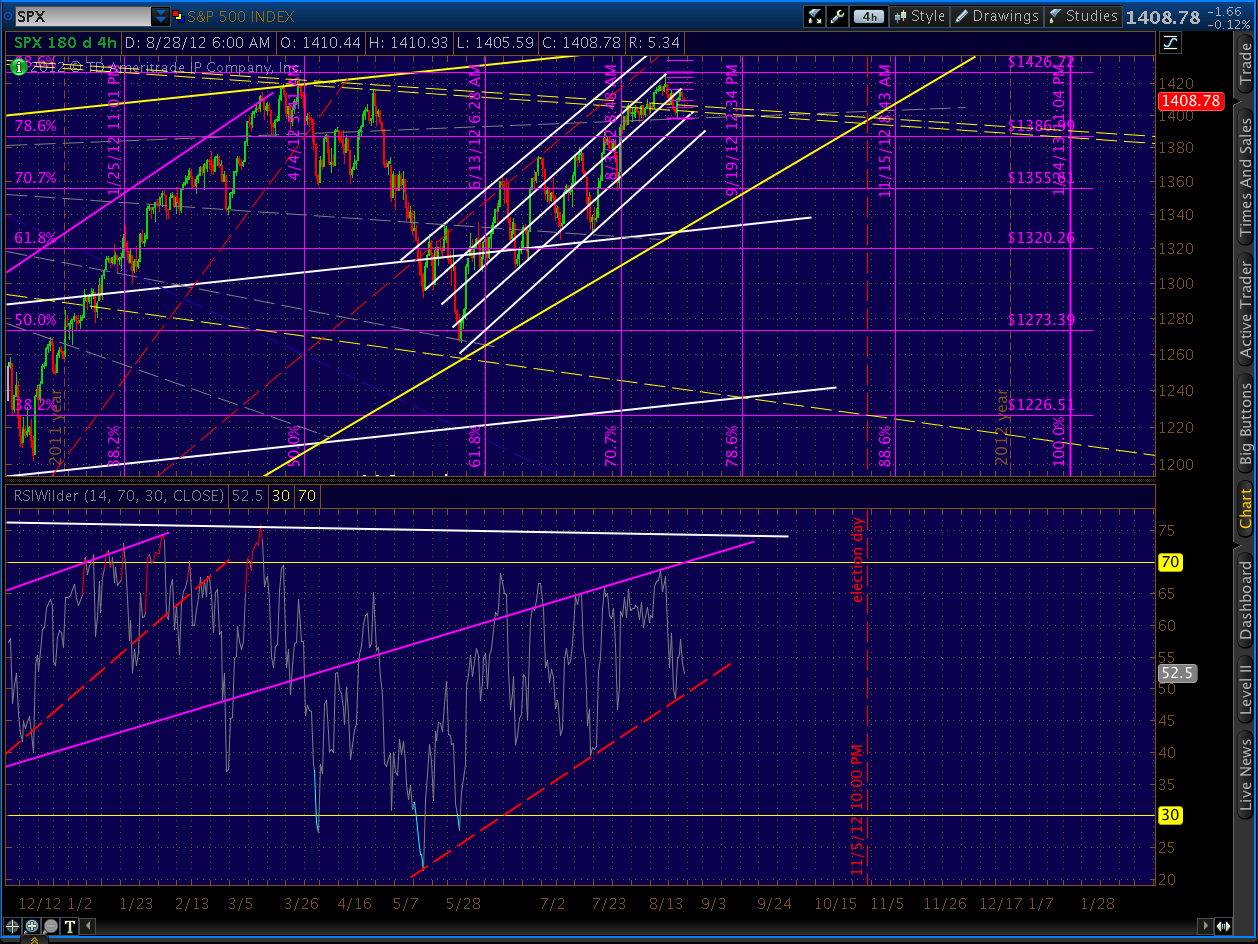Click the chart share/grid icon in toolbar
The height and width of the screenshot is (944, 1258).
(816, 16)
